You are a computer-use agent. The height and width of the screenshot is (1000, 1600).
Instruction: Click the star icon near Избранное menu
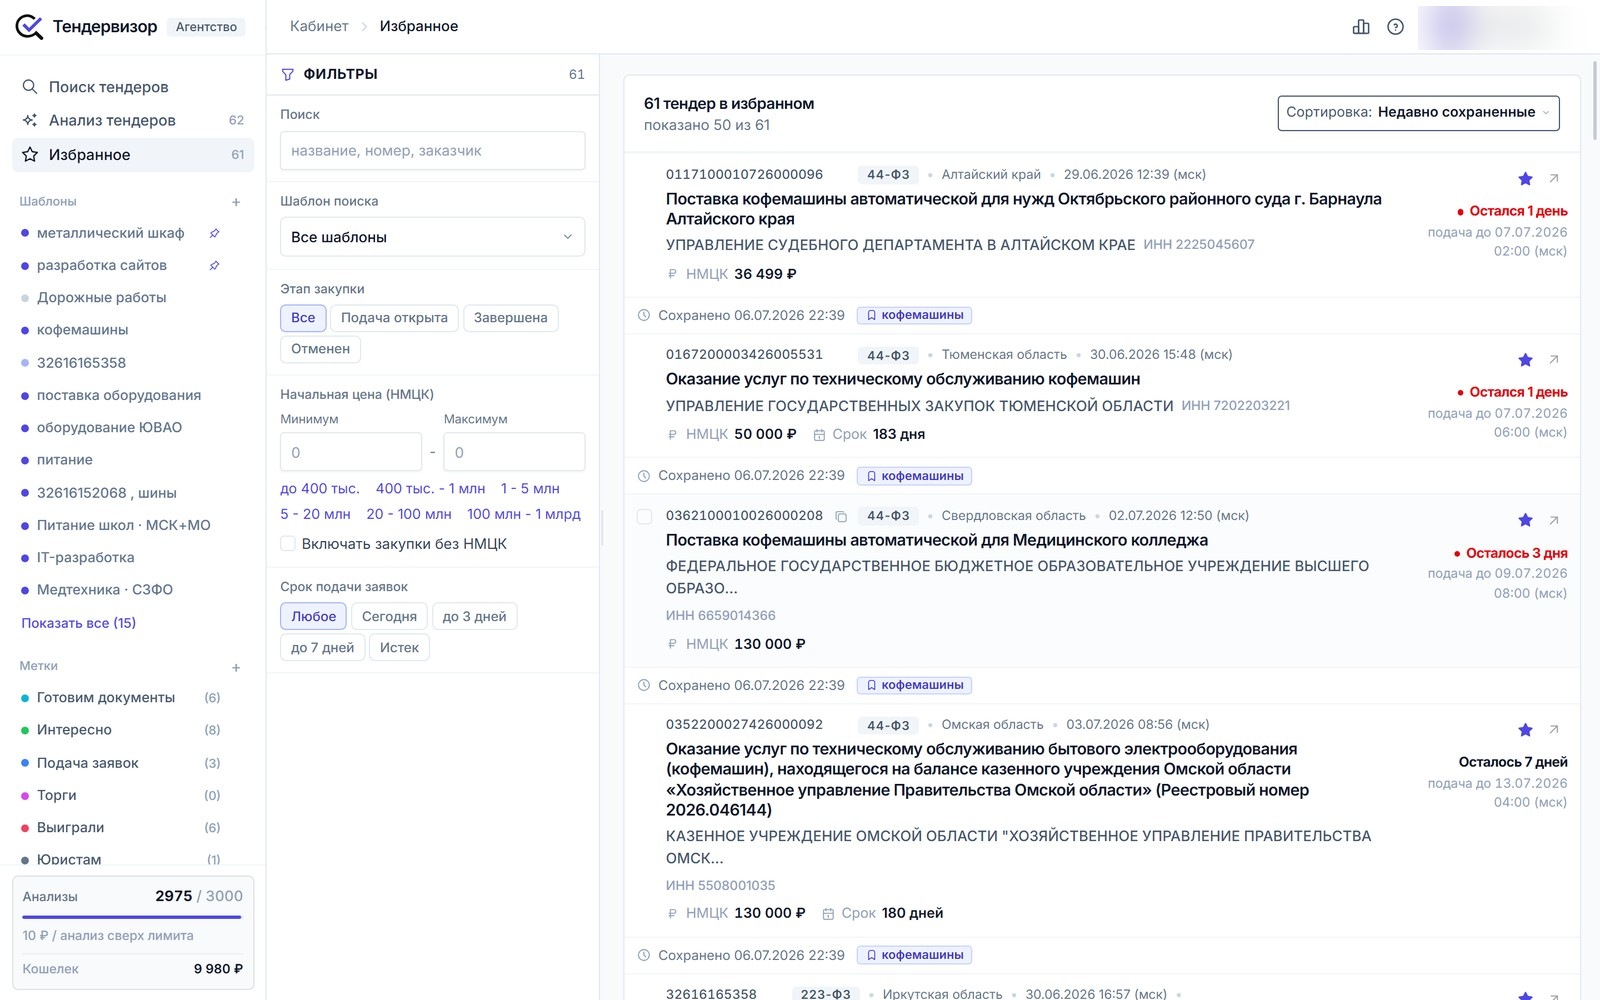pos(30,155)
